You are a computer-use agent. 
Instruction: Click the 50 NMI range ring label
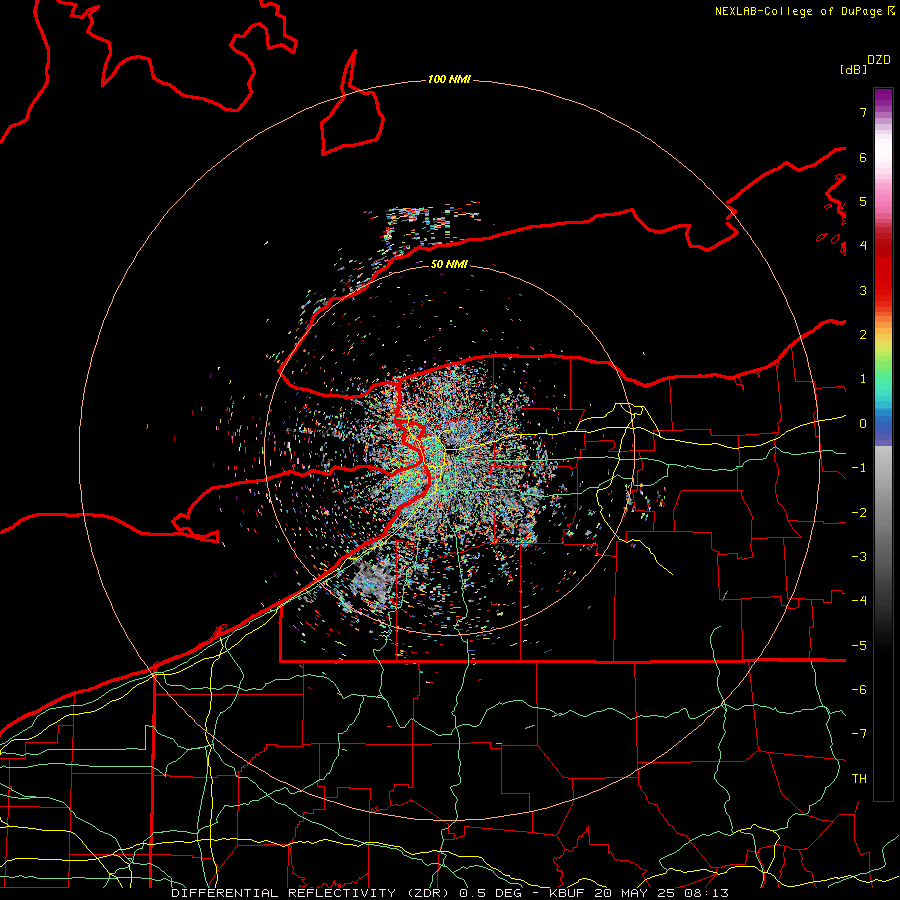coord(449,264)
